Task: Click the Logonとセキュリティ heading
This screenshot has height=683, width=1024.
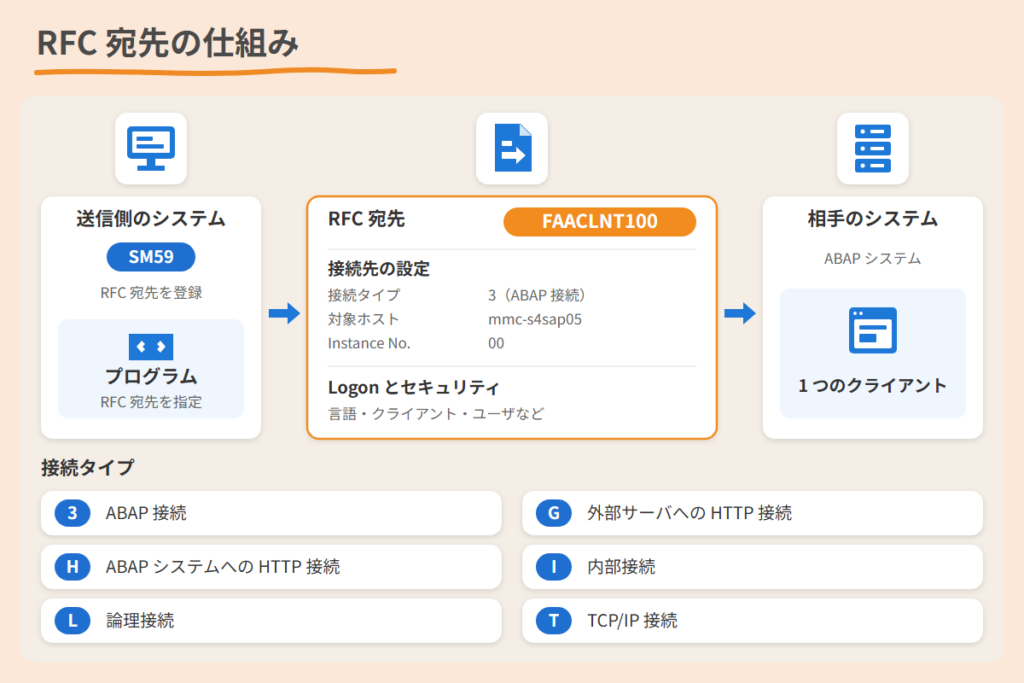Action: pos(413,388)
